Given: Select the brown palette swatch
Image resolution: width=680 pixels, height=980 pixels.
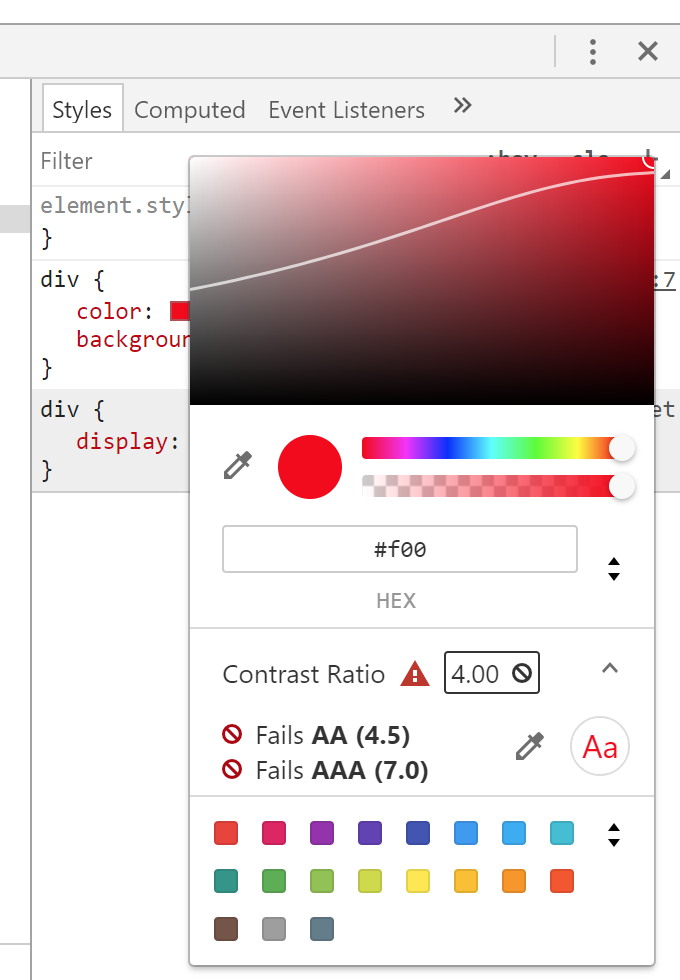Looking at the screenshot, I should 226,929.
